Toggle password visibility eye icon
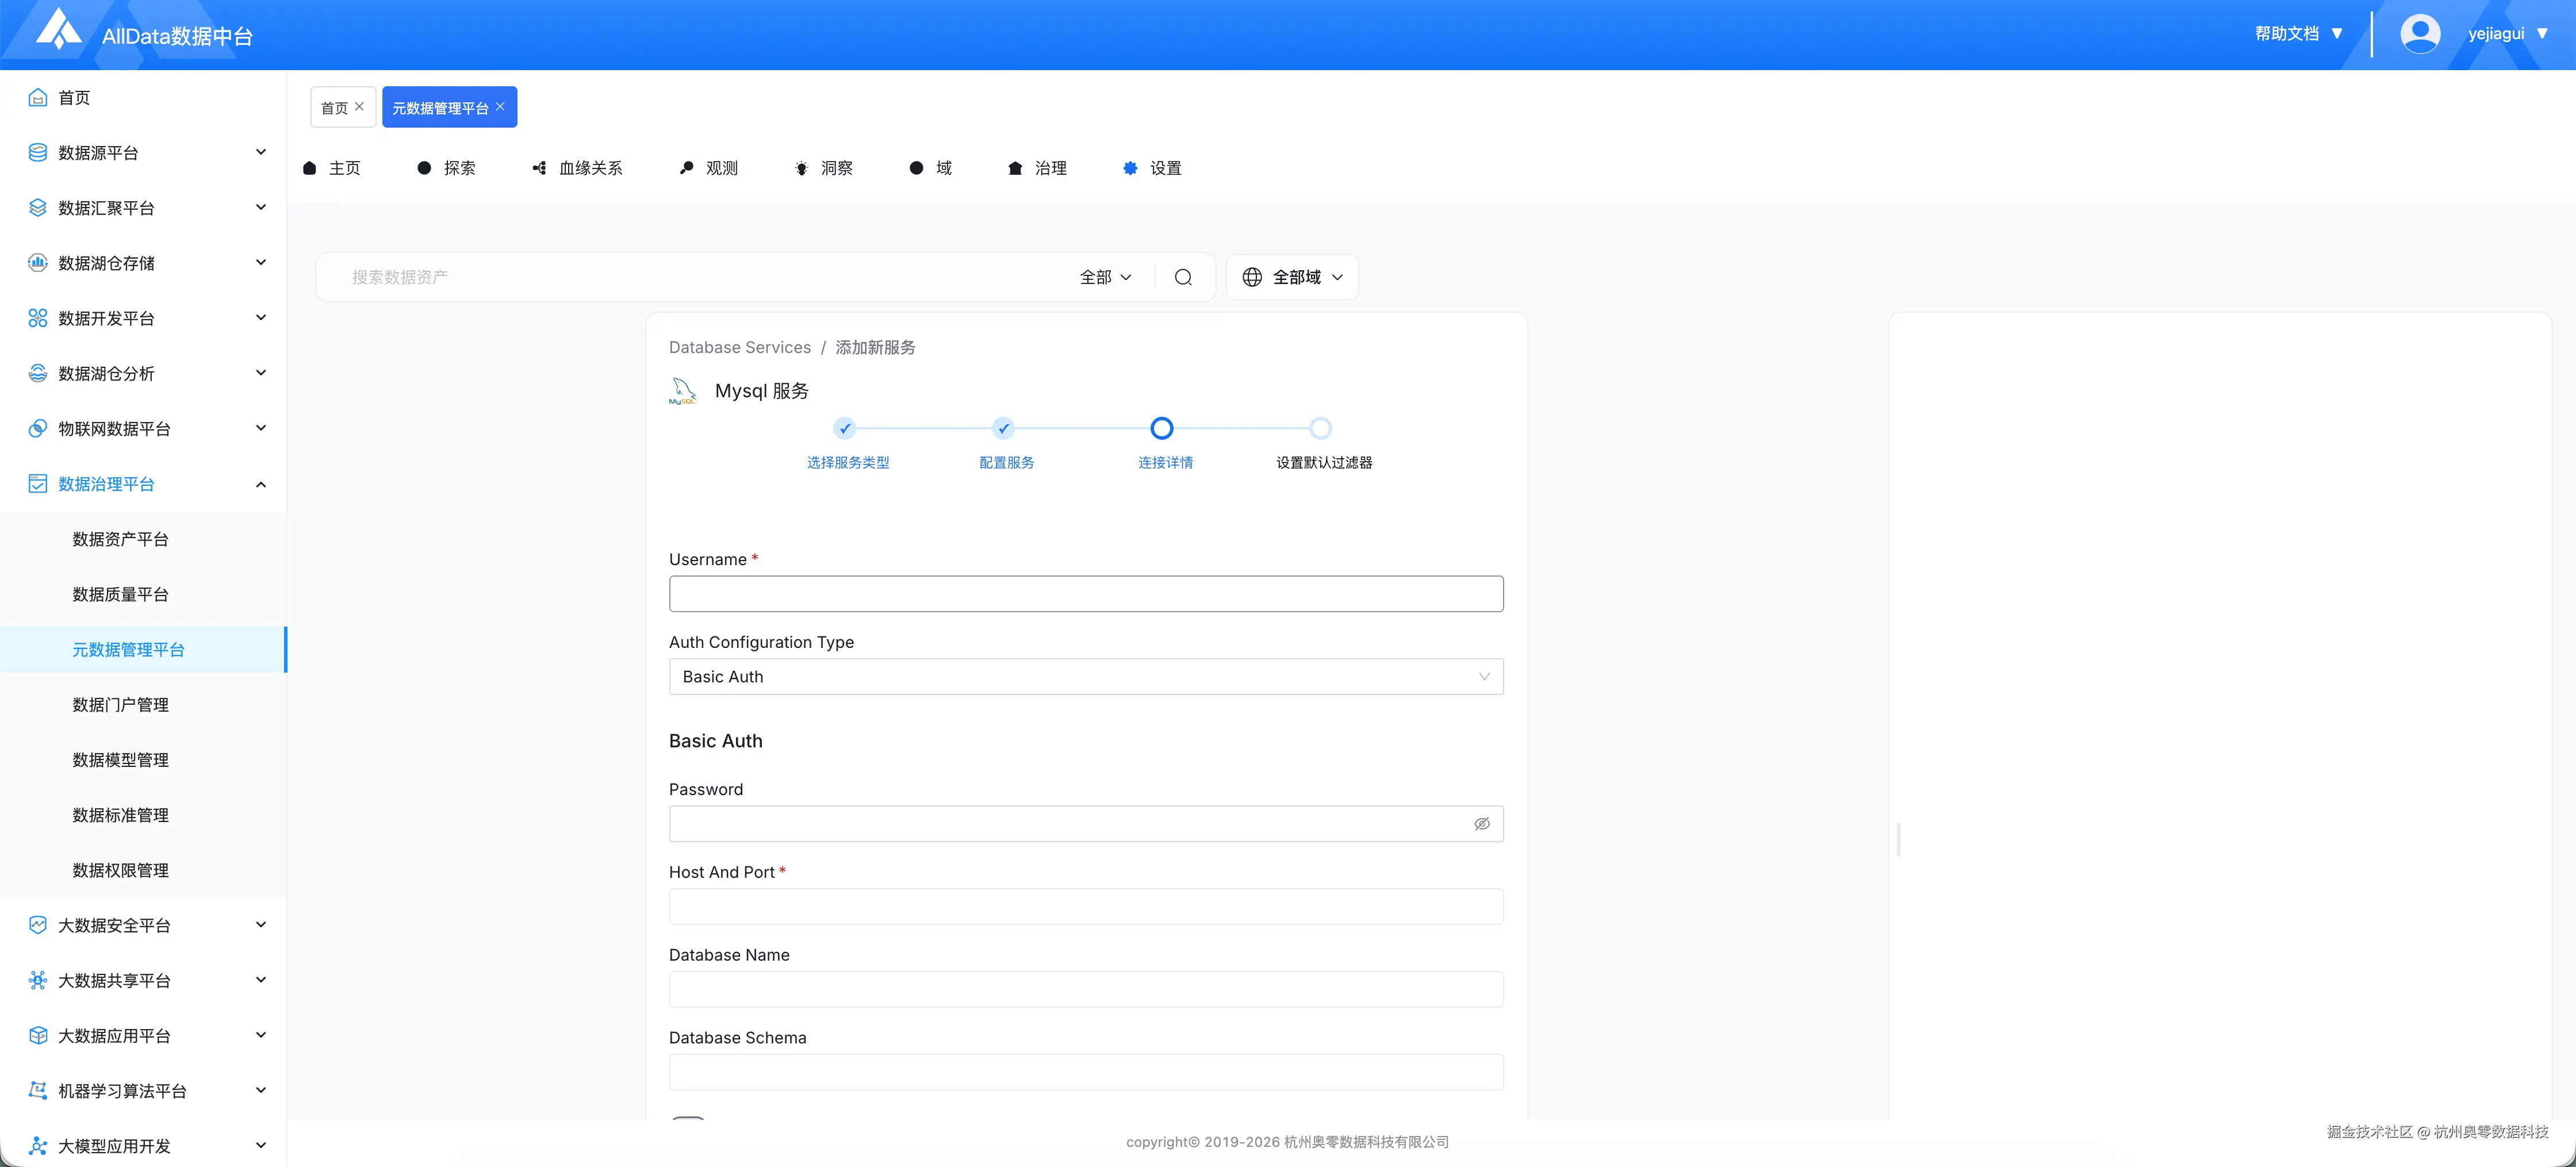This screenshot has height=1167, width=2576. tap(1482, 824)
